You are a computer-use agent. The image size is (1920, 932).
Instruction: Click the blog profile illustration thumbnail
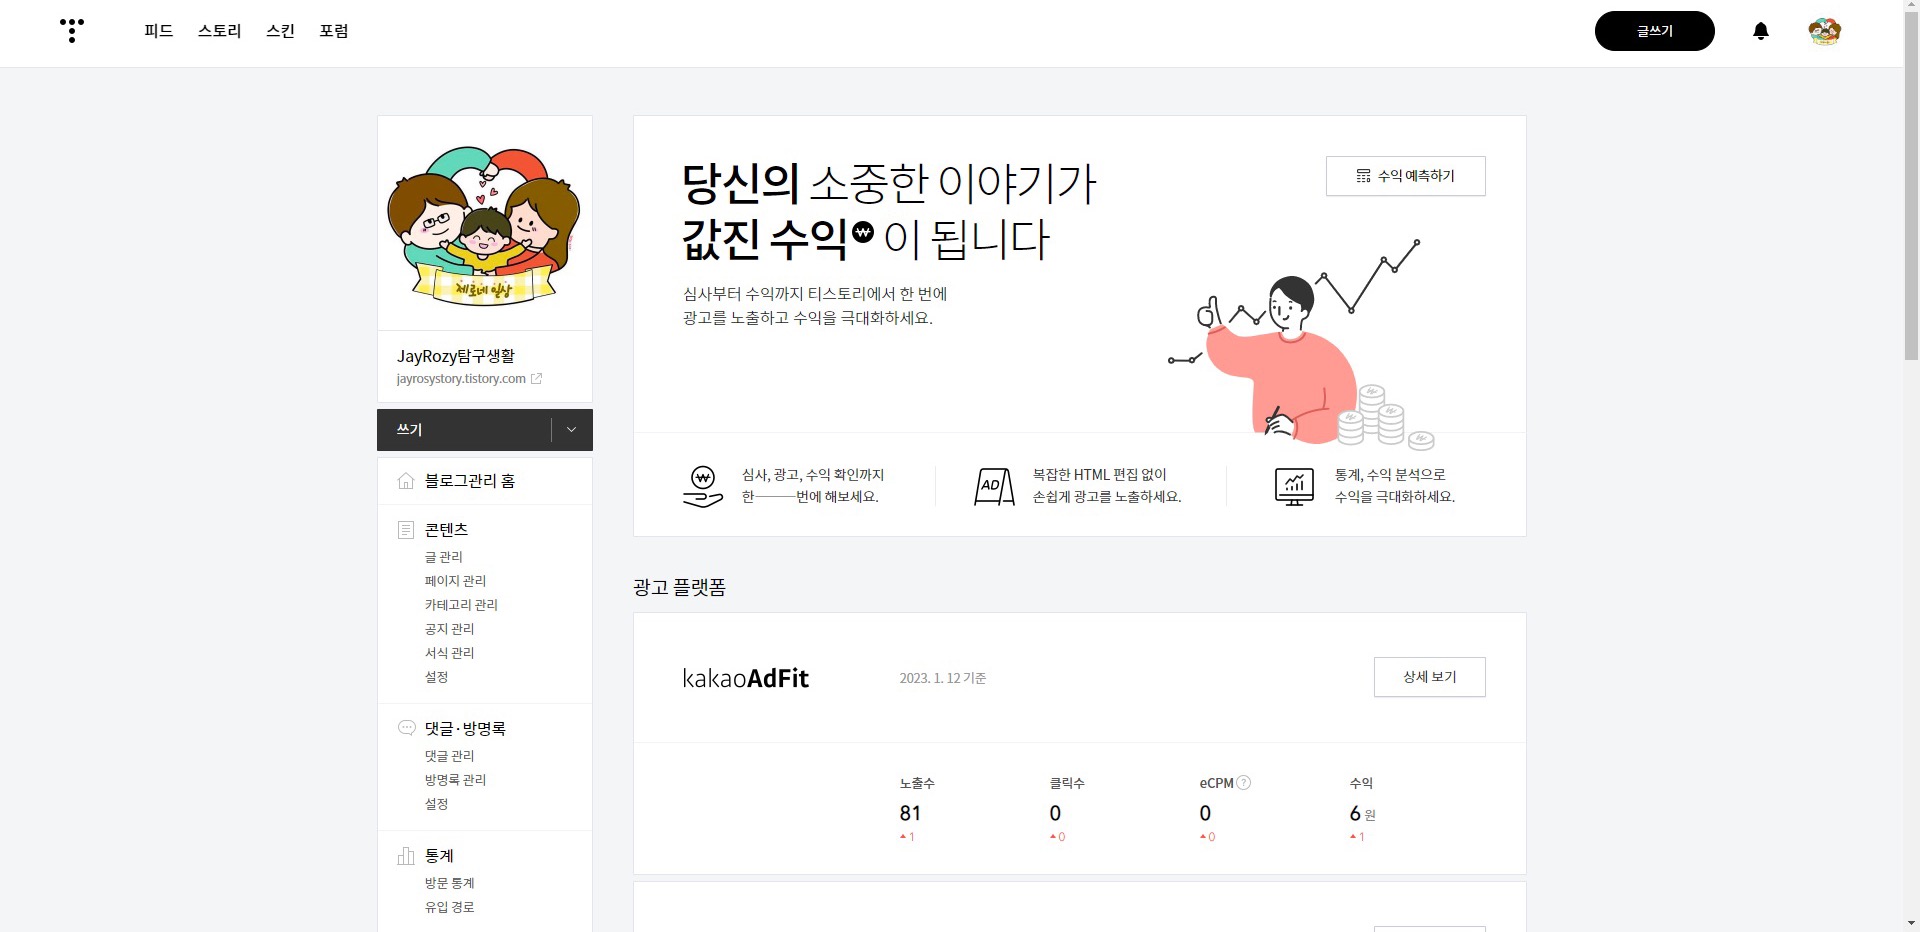pyautogui.click(x=485, y=224)
